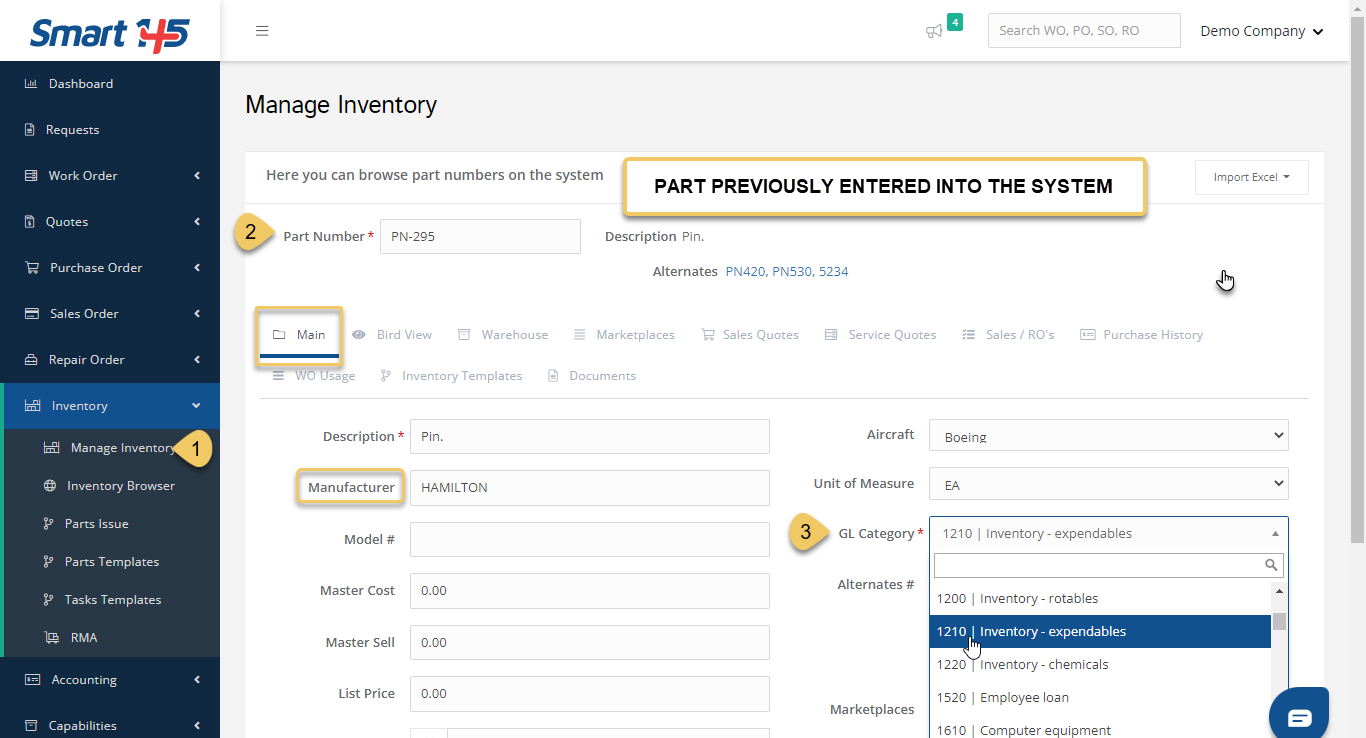The image size is (1366, 738).
Task: Click search magnifier icon in GL Category dropdown
Action: pos(1271,566)
